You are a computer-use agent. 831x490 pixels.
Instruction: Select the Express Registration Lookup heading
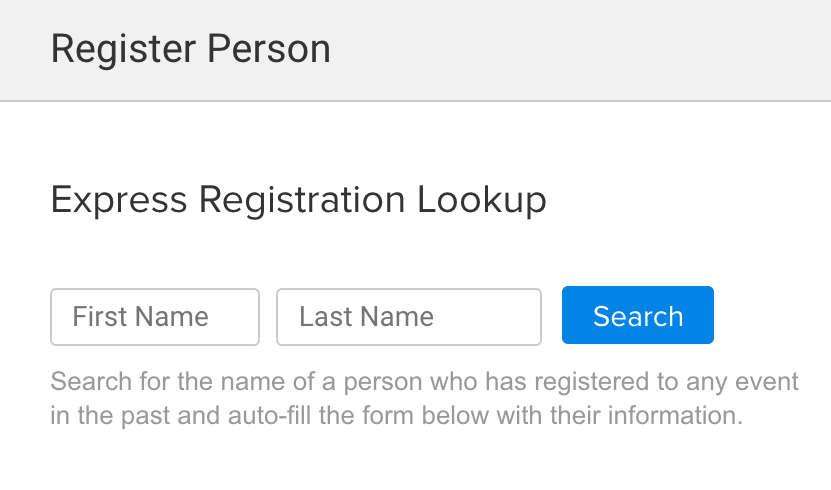[x=298, y=200]
